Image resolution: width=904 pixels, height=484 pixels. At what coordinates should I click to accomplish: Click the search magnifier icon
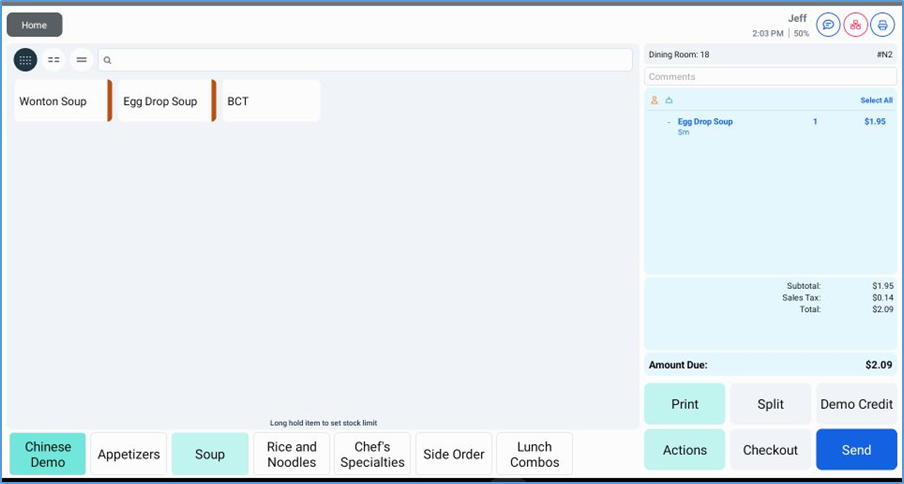point(108,61)
